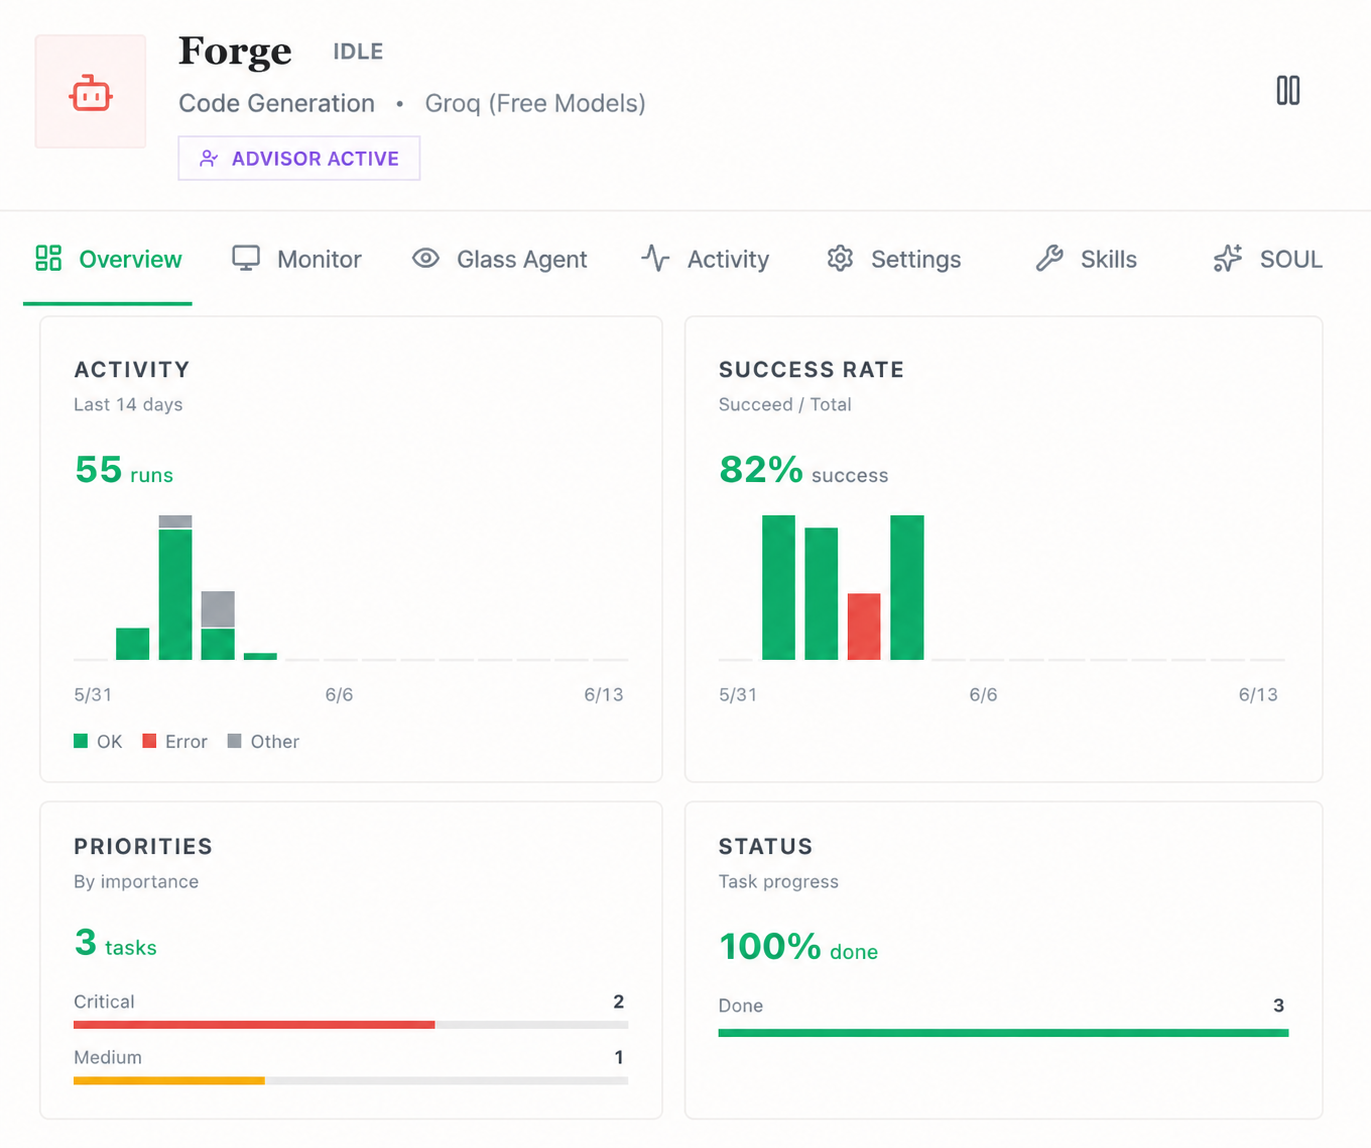Viewport: 1371px width, 1148px height.
Task: Click the tallest green bar in Activity chart
Action: (175, 594)
